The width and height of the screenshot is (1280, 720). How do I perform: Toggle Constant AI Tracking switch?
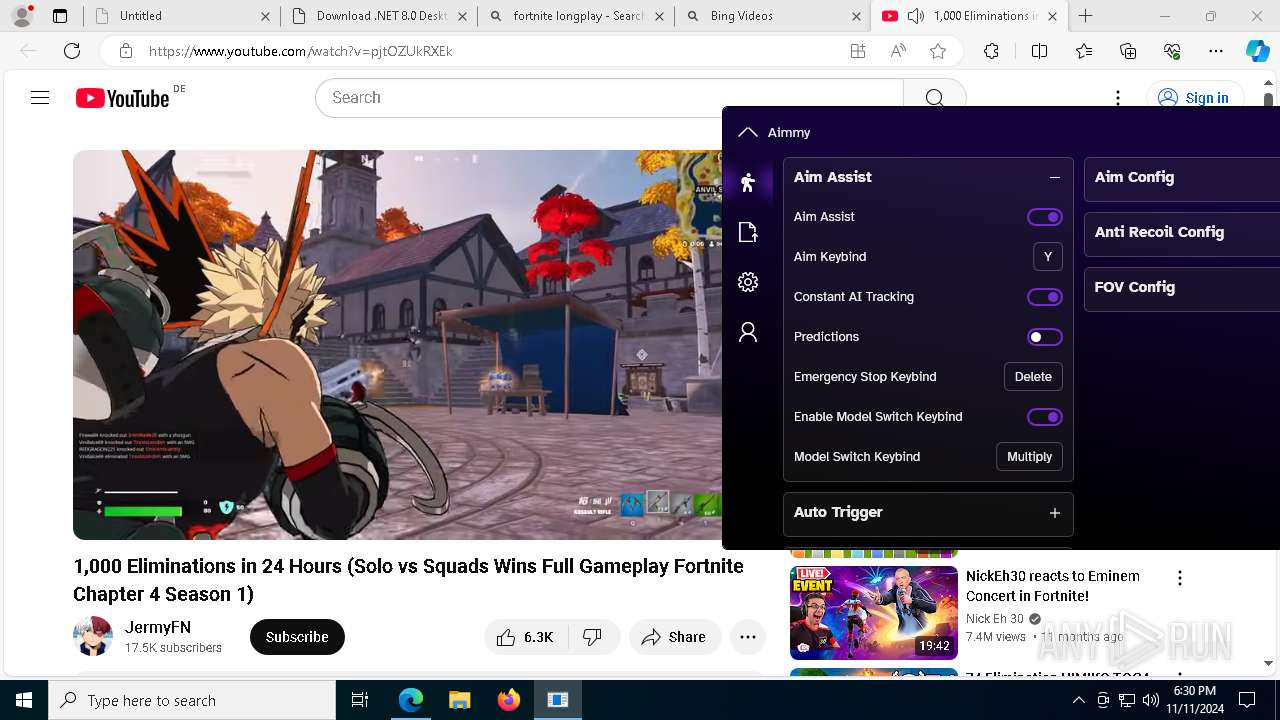pyautogui.click(x=1045, y=297)
